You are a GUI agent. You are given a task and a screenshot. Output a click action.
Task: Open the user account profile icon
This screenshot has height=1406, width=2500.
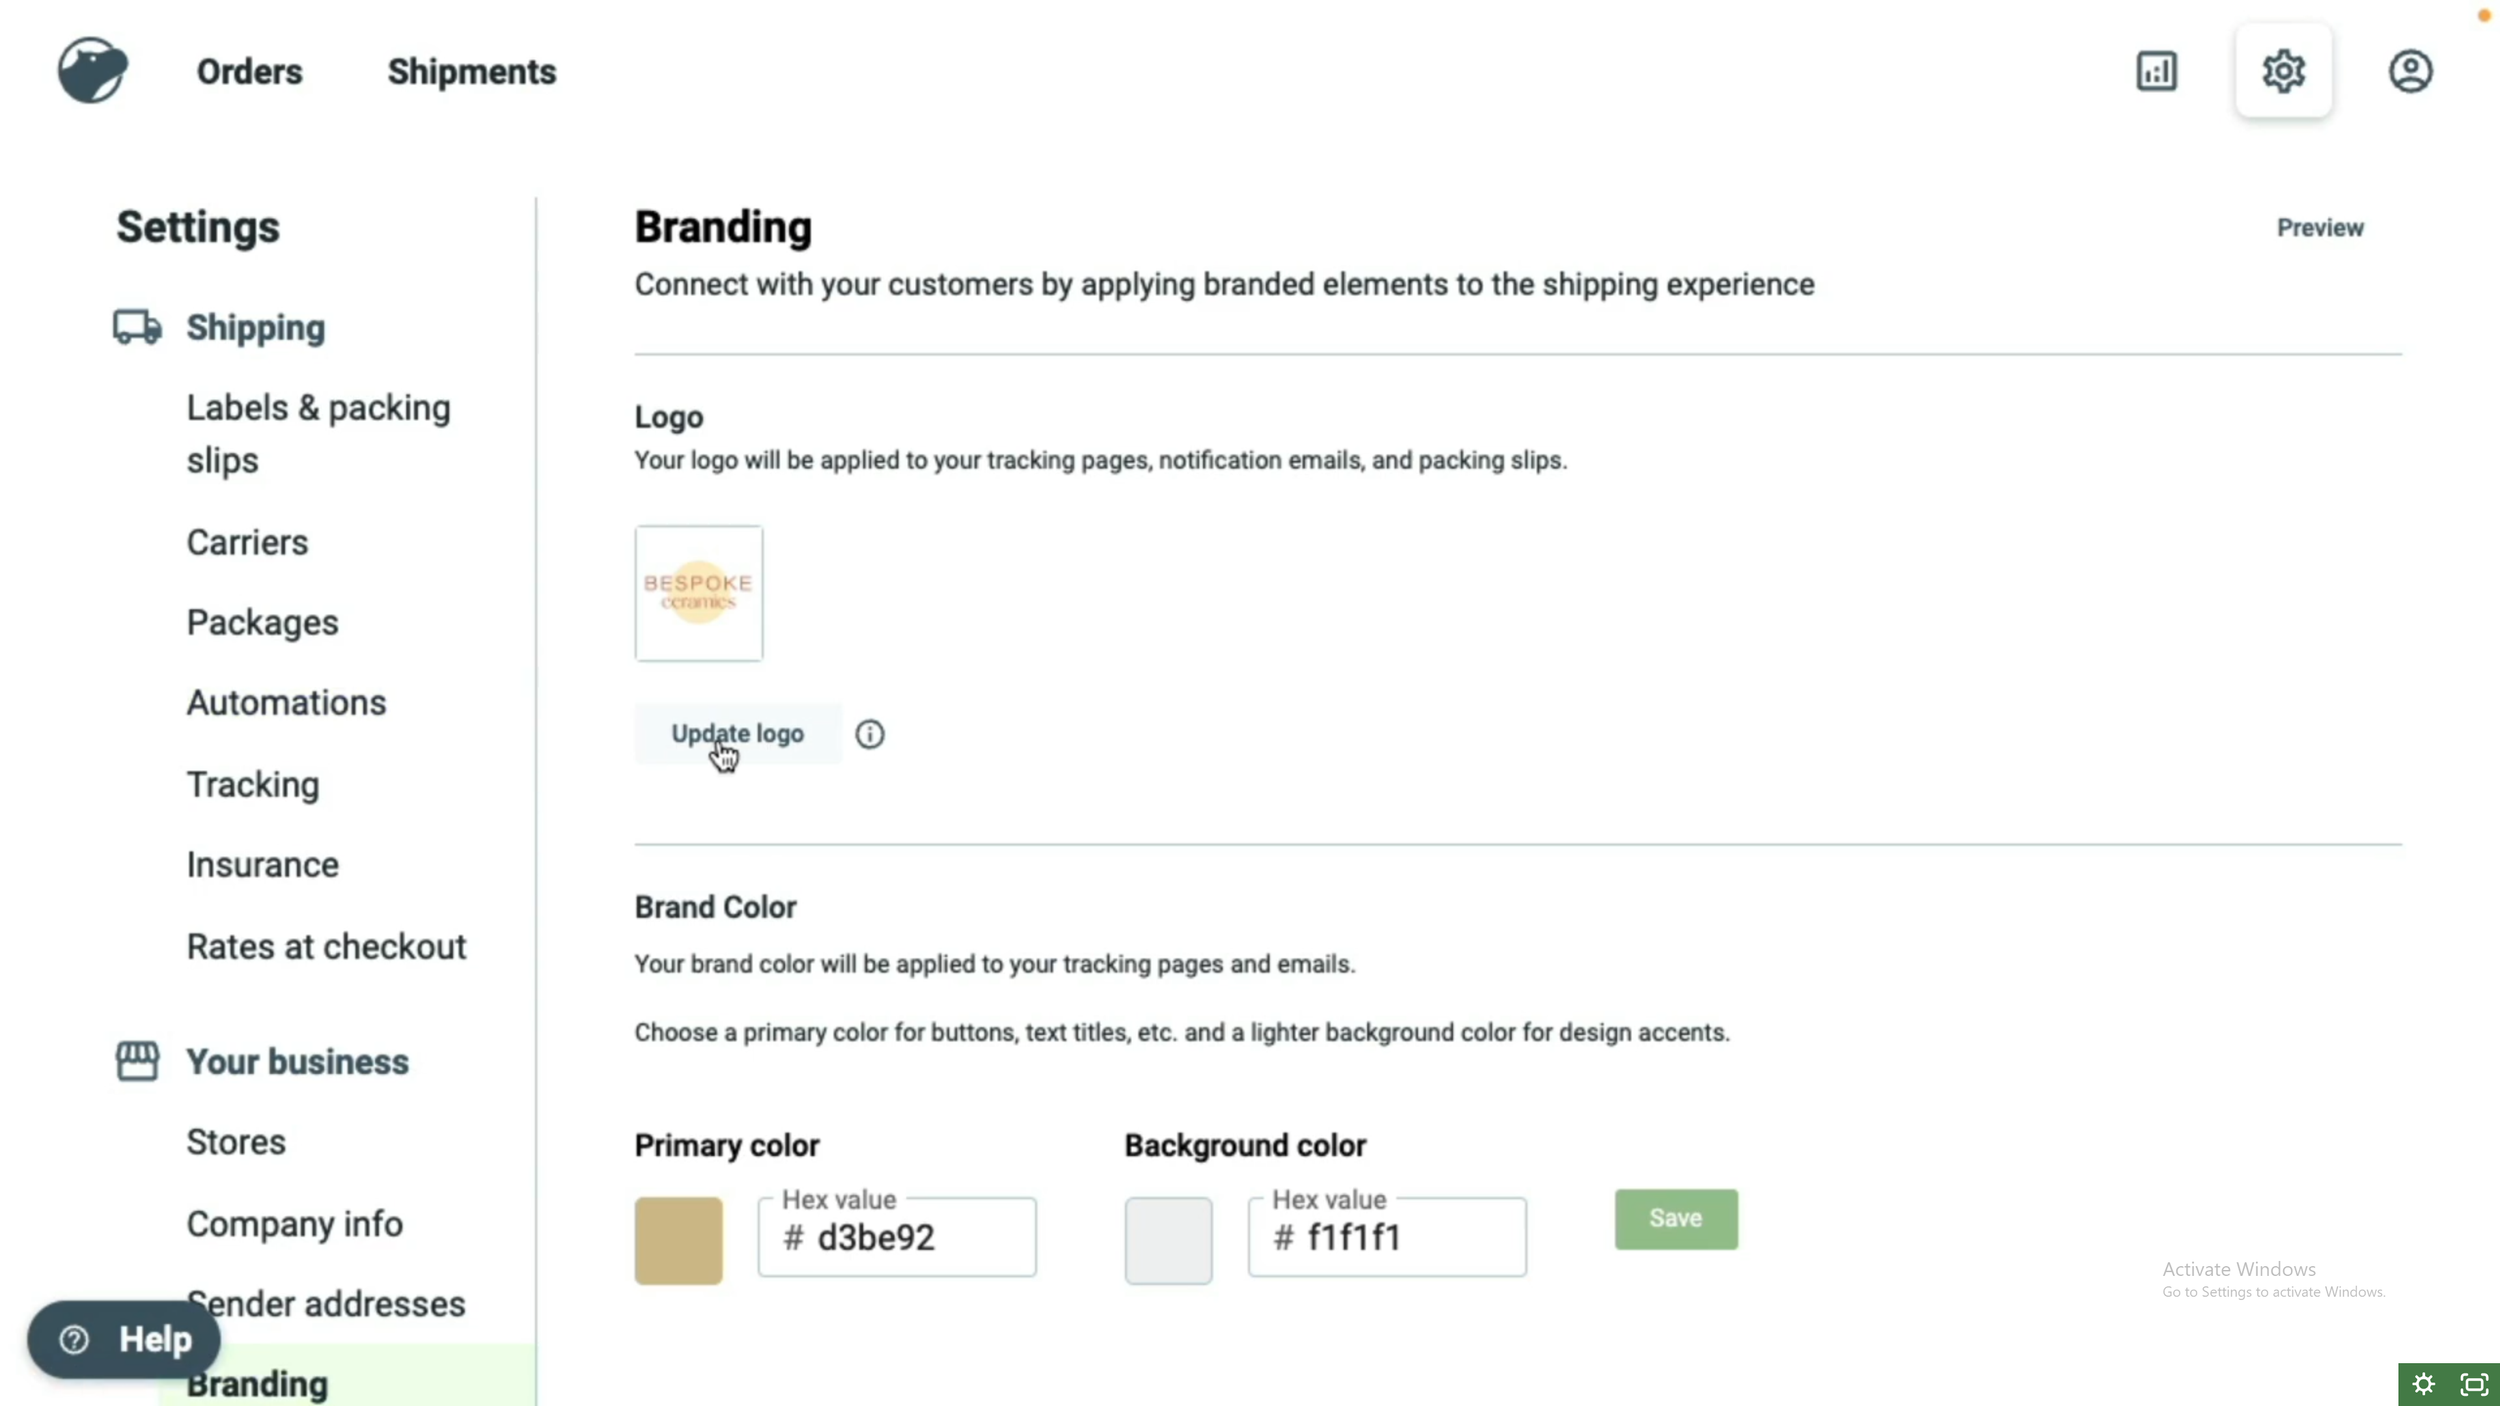(x=2410, y=71)
